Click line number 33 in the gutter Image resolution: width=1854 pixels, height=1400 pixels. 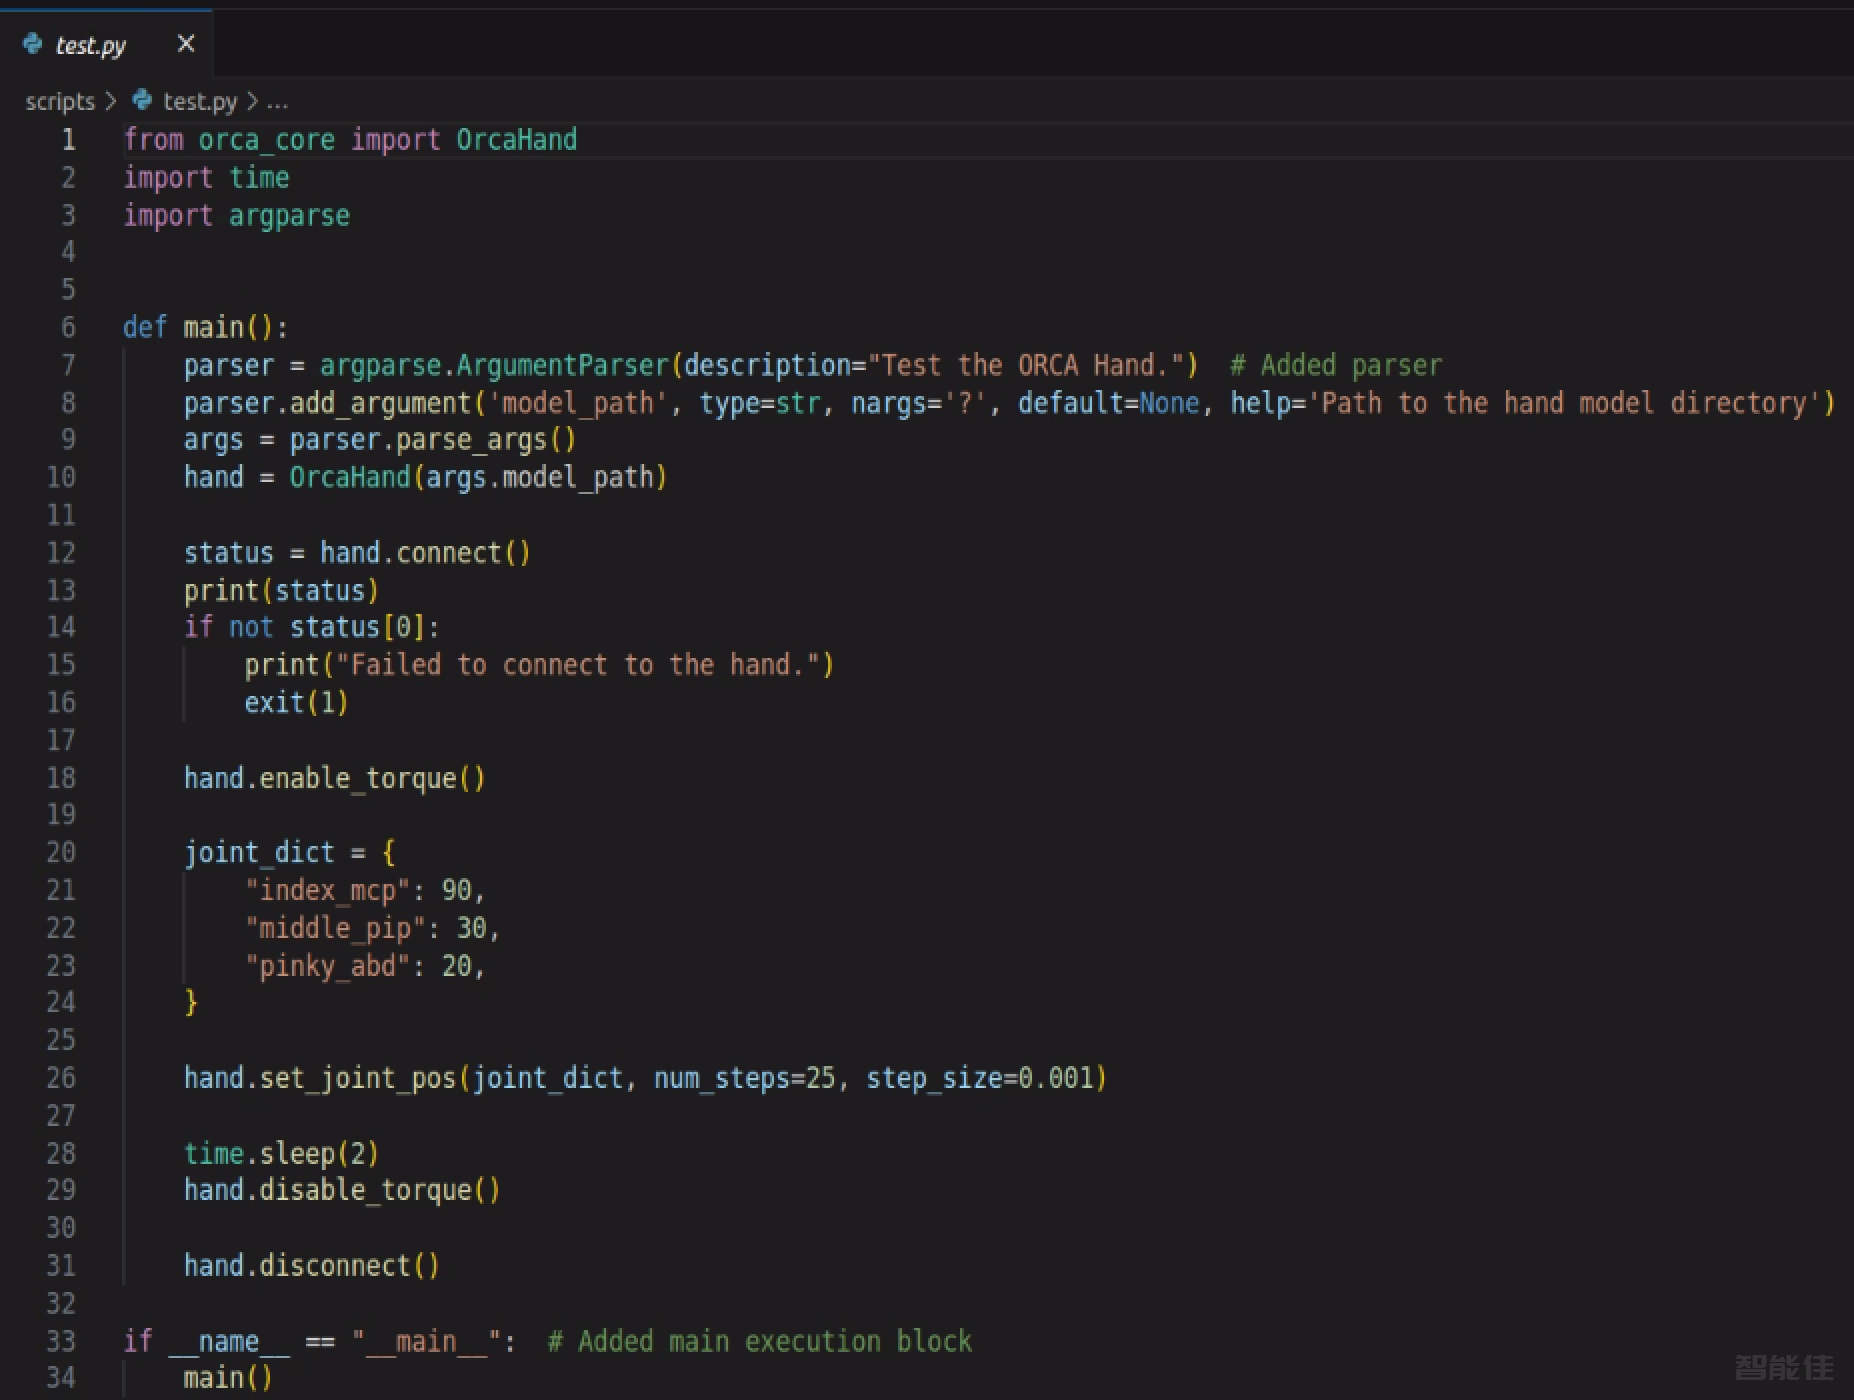[61, 1341]
